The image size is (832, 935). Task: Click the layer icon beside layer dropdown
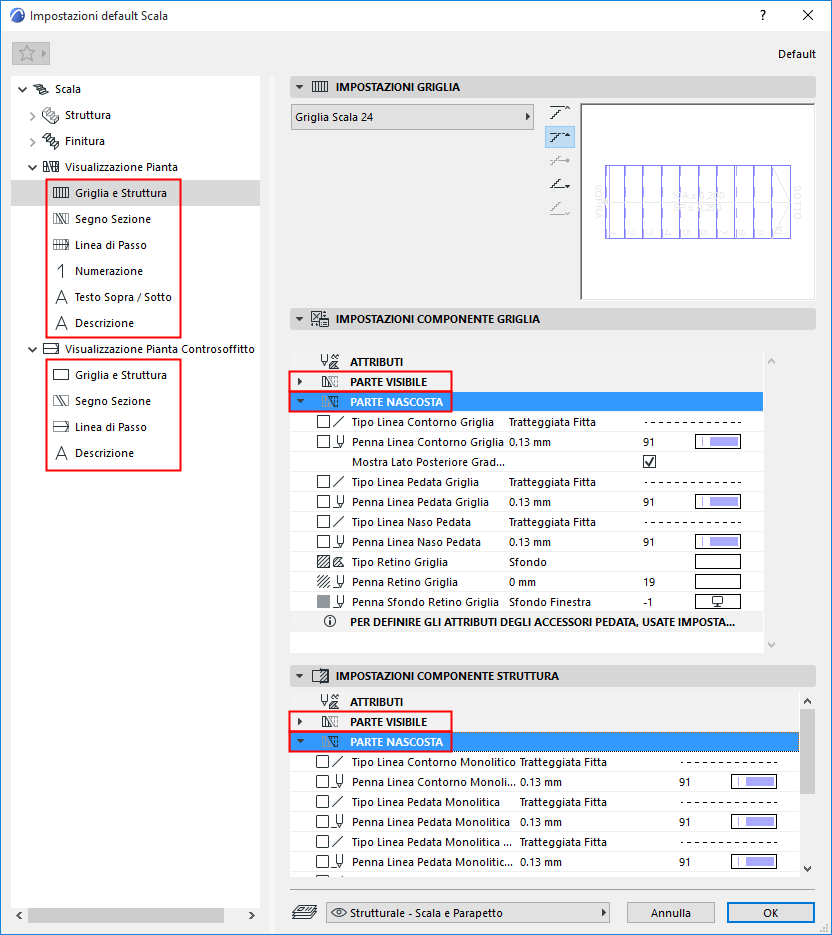305,912
